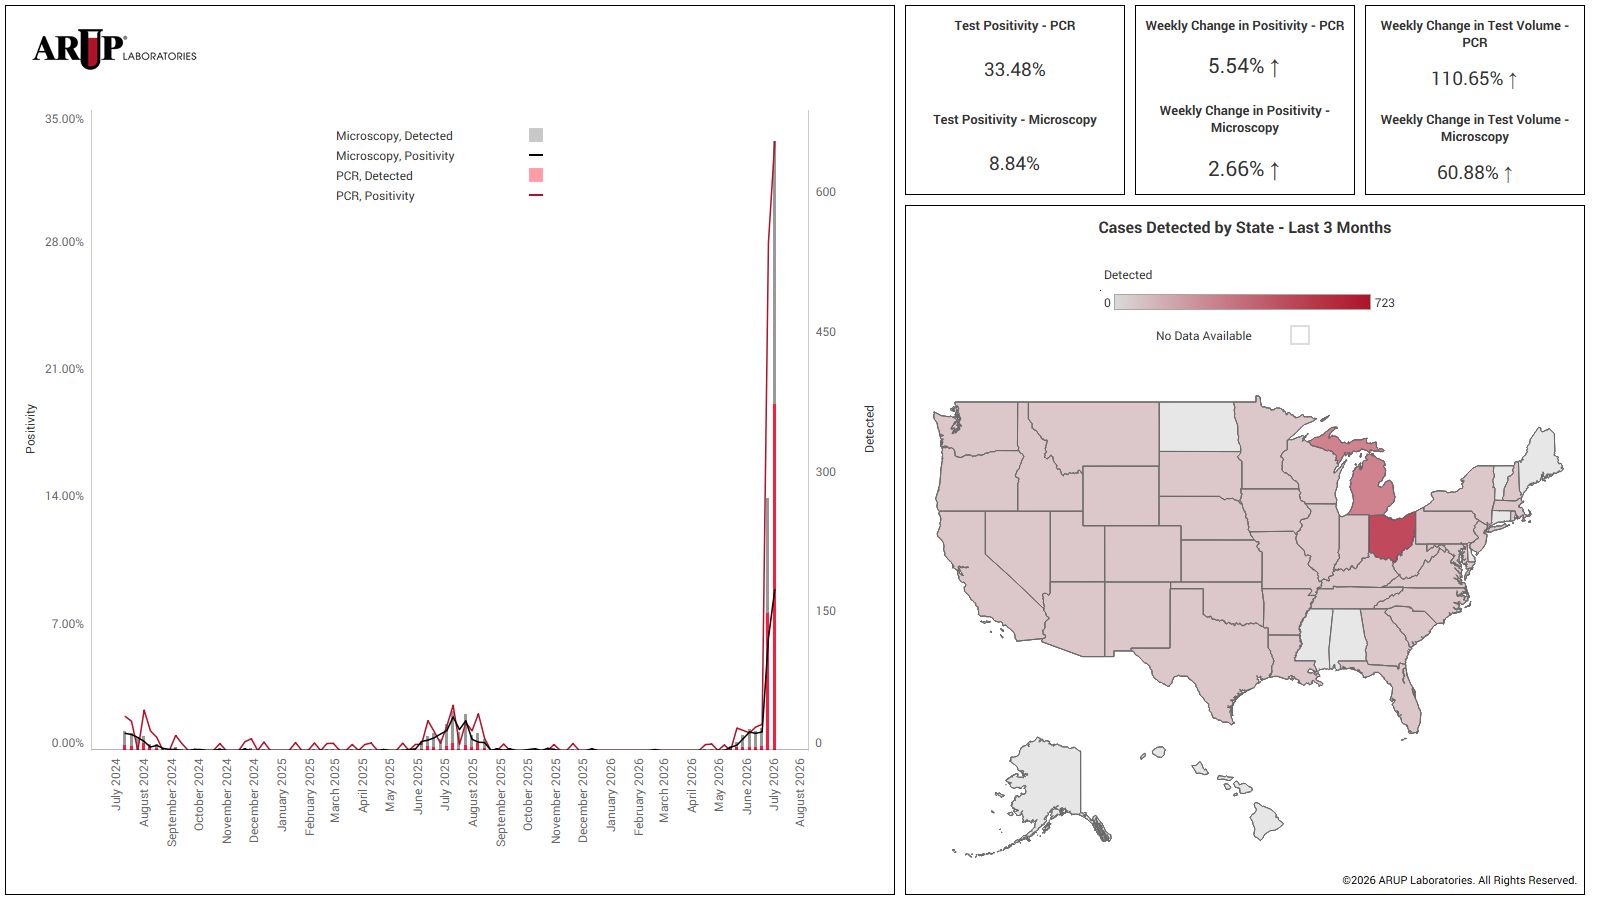
Task: Click the July 2024 axis label
Action: pyautogui.click(x=116, y=784)
